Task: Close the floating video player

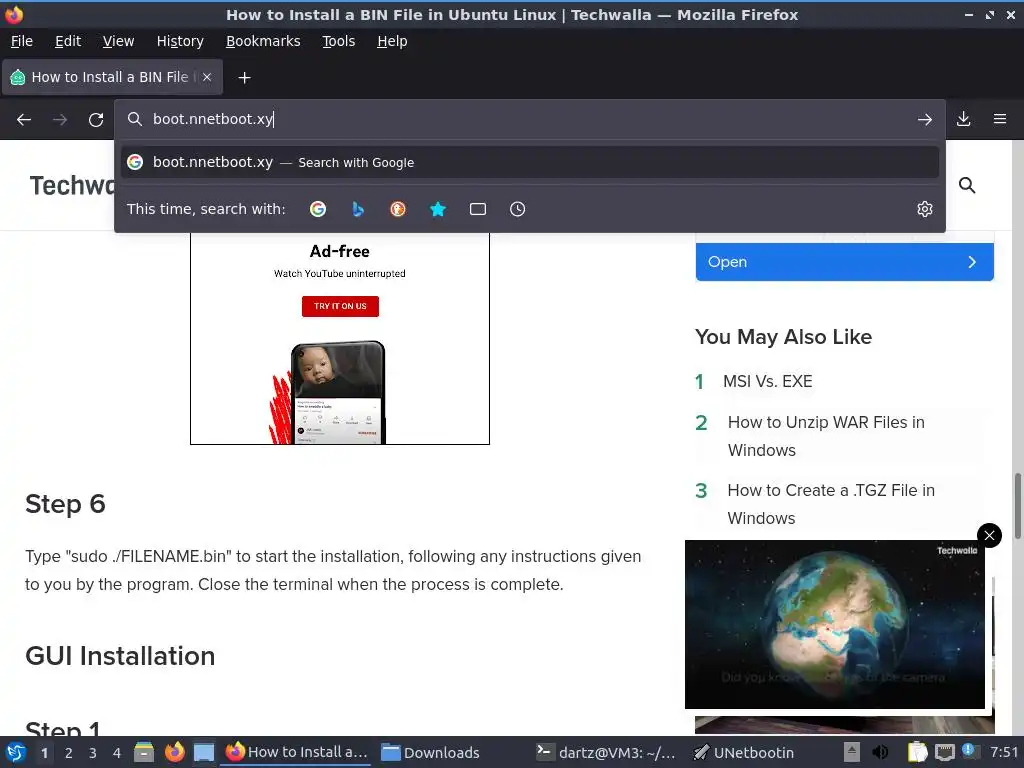Action: [x=989, y=536]
